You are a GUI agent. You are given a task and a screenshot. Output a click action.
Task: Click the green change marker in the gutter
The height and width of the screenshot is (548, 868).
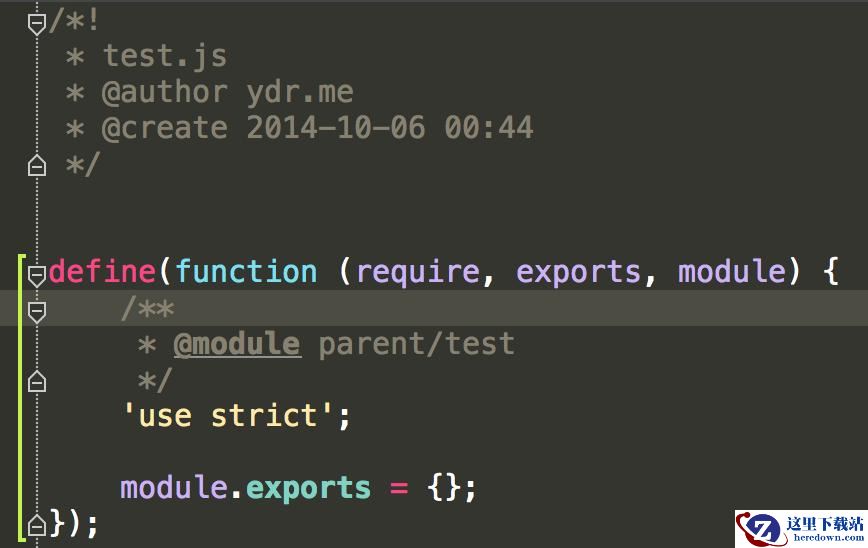tap(21, 397)
